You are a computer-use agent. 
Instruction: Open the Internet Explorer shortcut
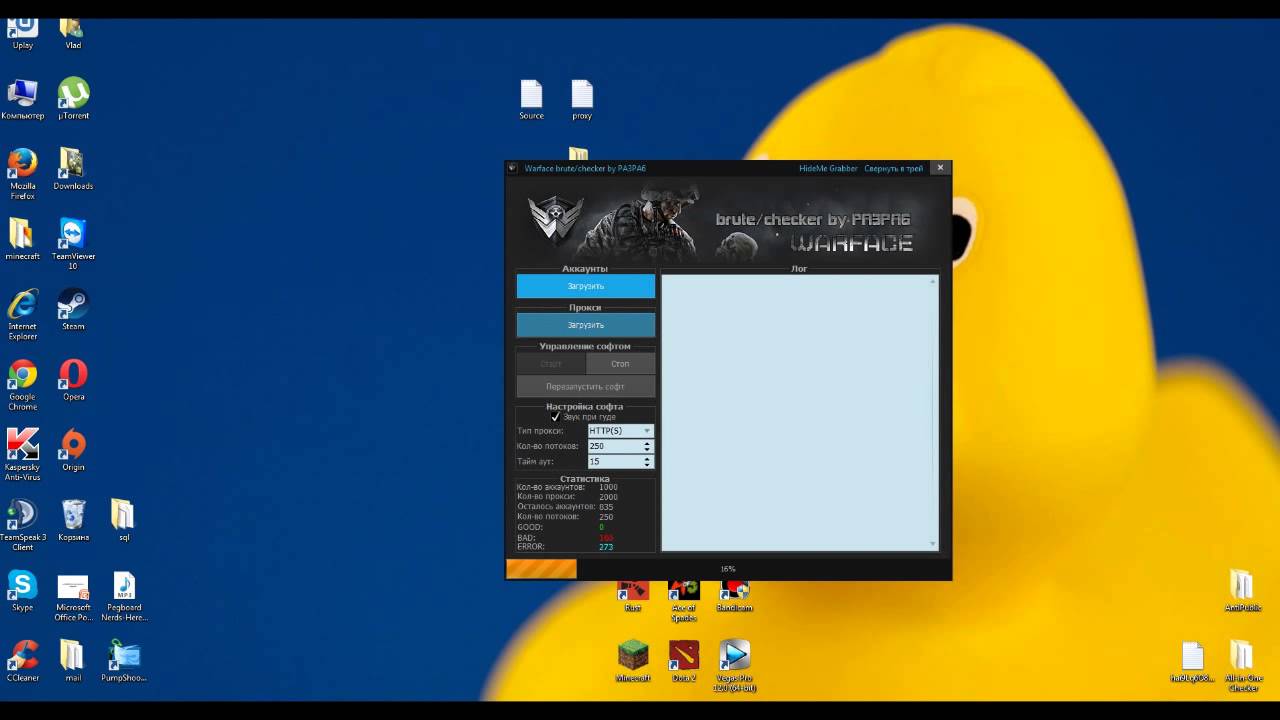22,315
